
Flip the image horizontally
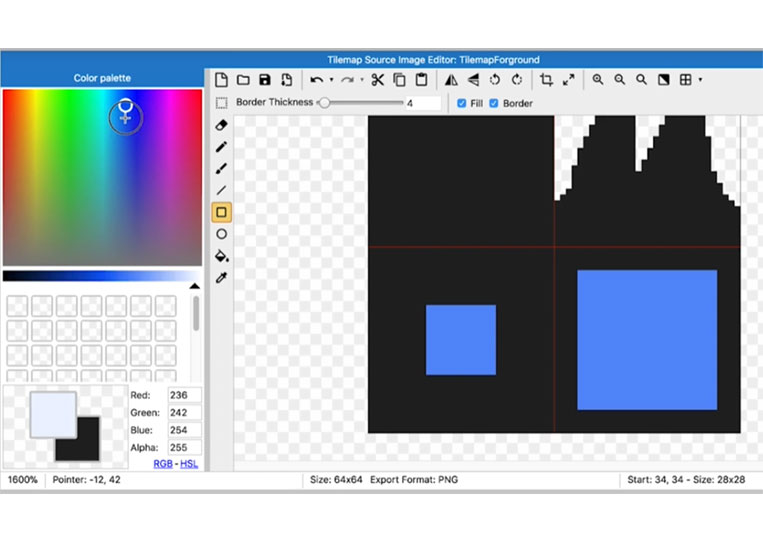[451, 80]
